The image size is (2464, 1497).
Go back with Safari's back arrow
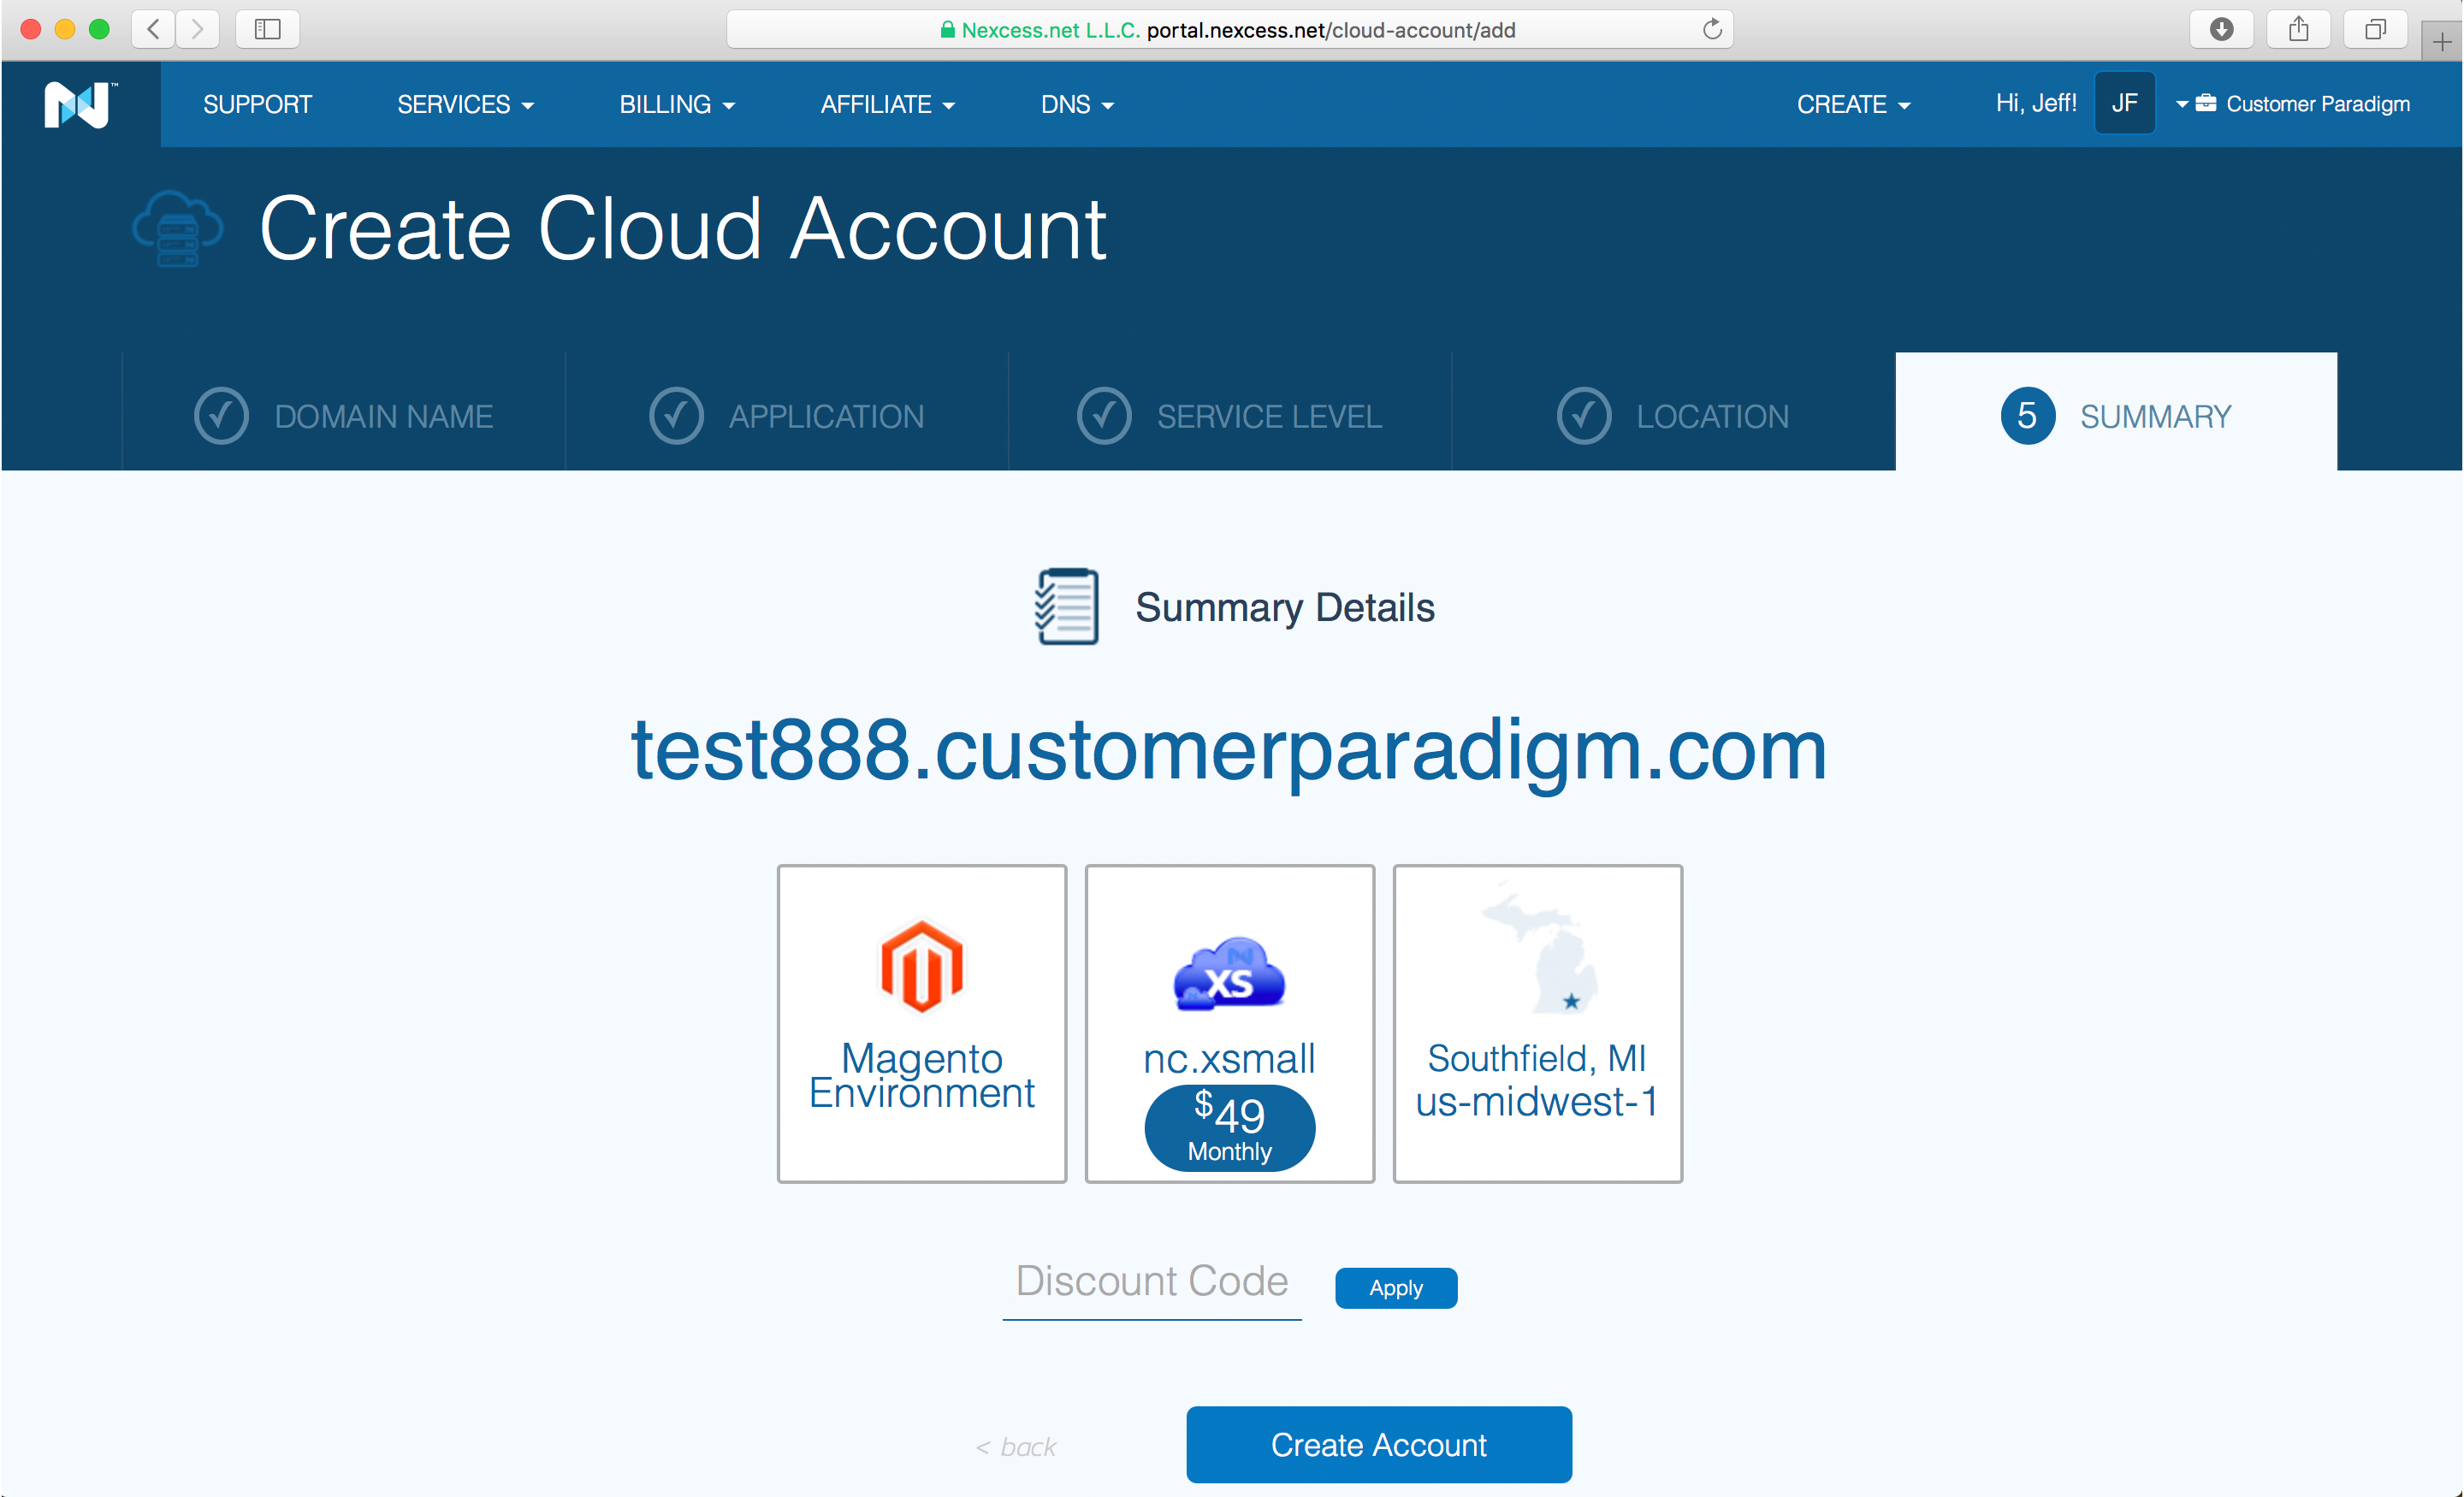(x=154, y=29)
